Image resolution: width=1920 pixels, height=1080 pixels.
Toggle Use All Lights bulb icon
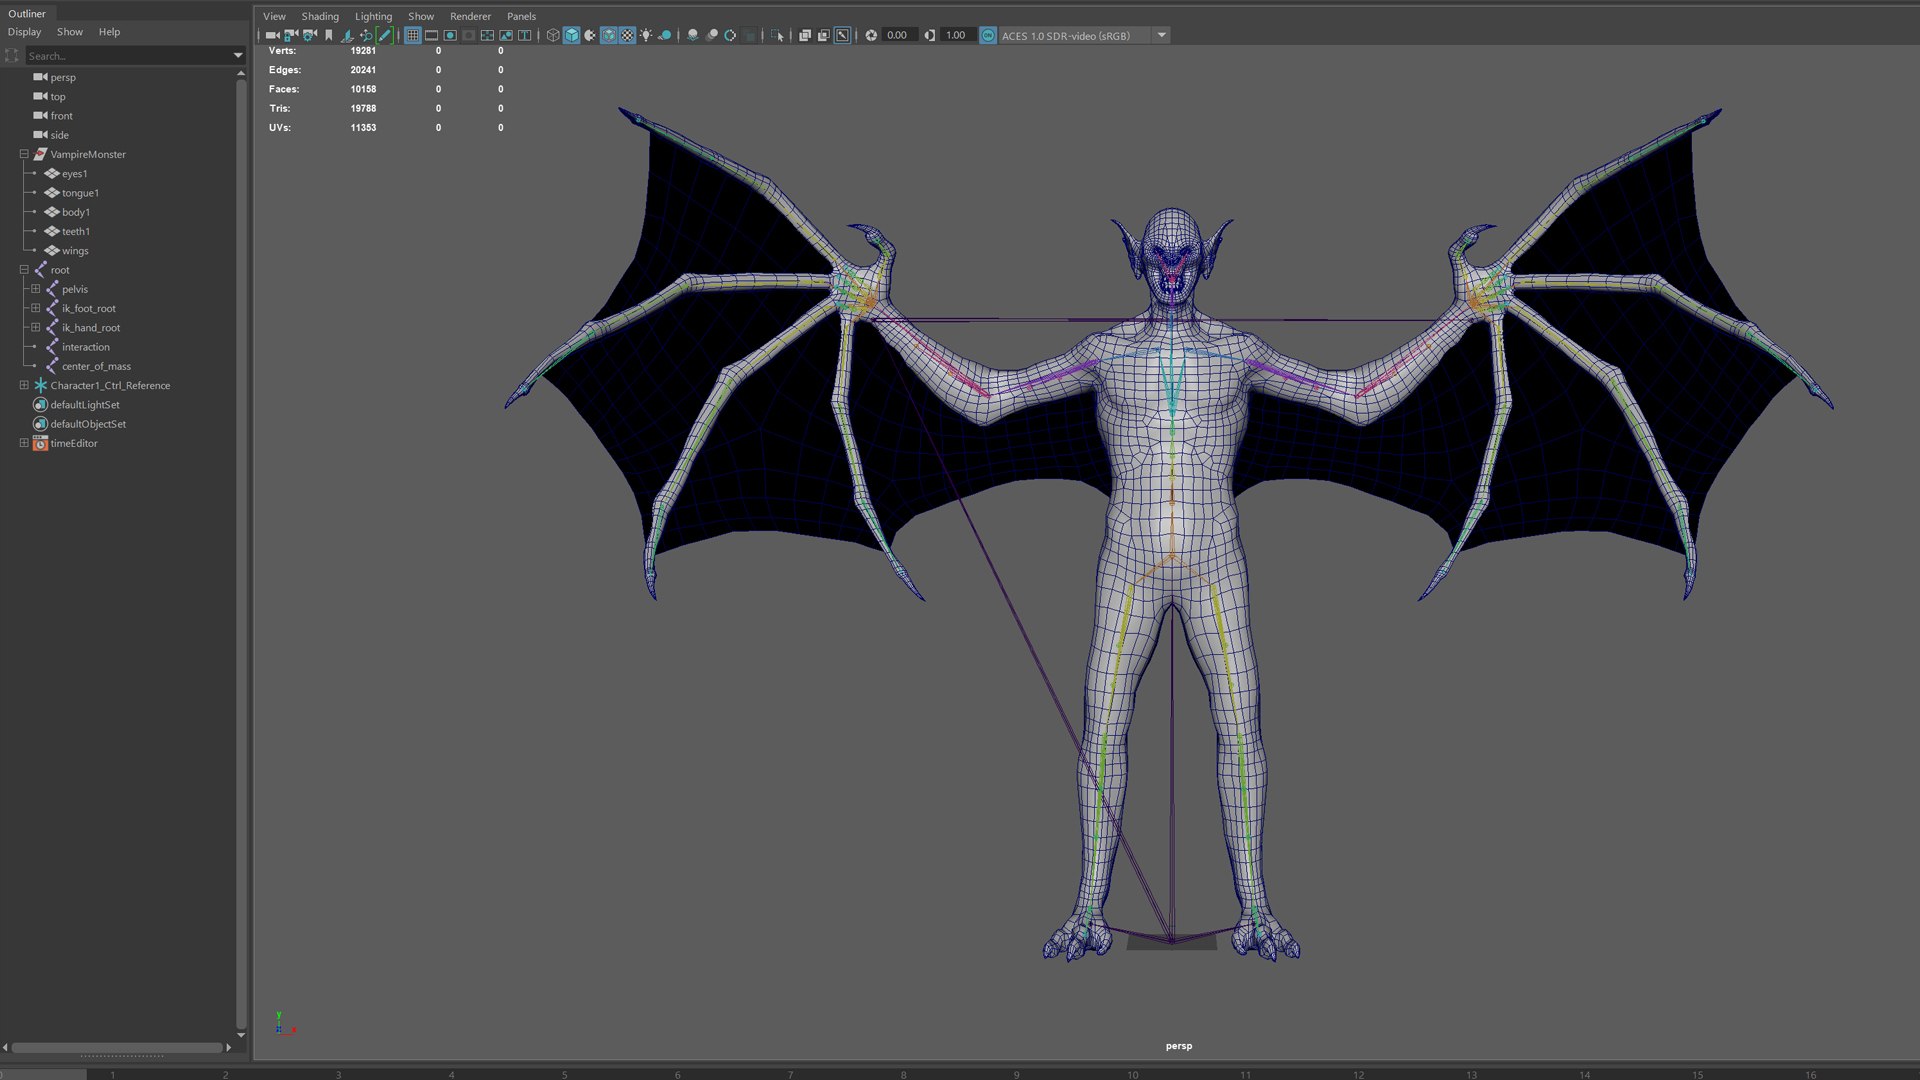click(646, 35)
